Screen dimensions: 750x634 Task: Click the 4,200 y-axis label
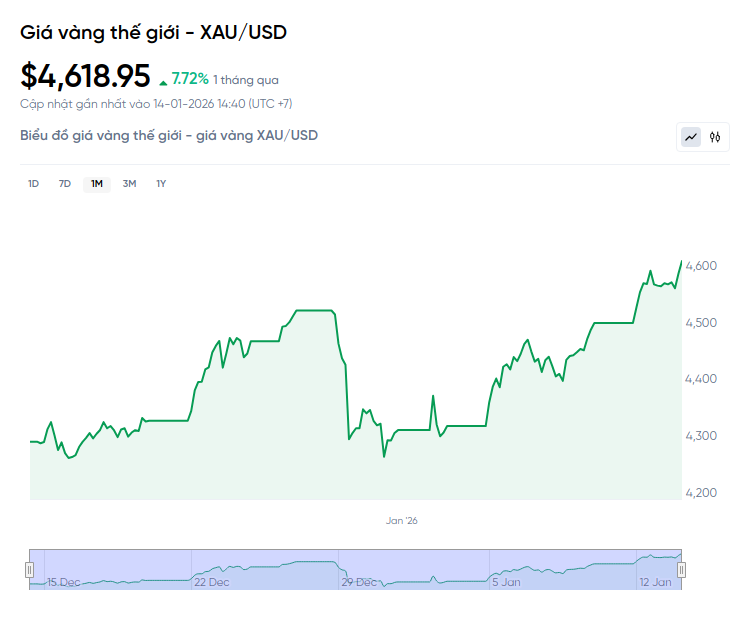pos(700,493)
